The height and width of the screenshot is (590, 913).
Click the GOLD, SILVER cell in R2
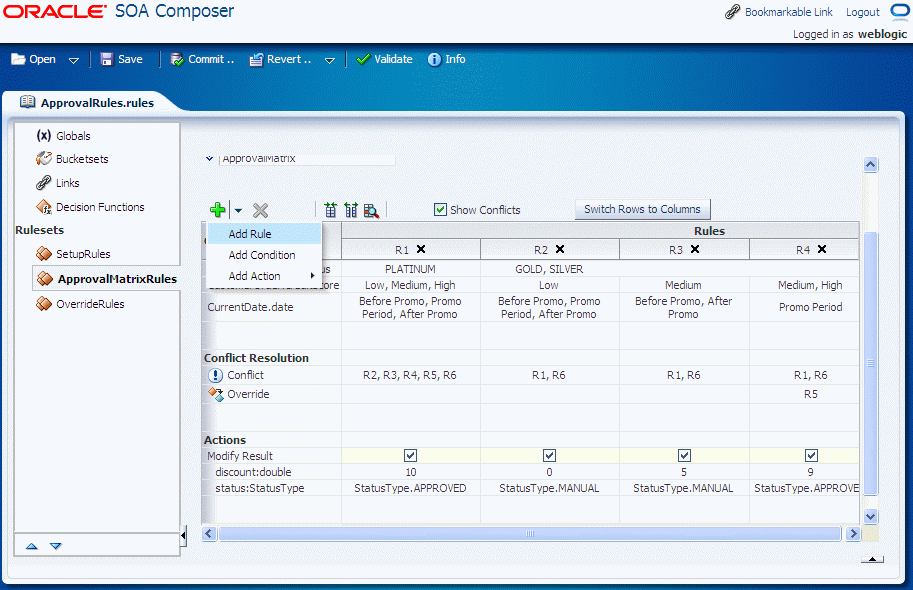click(x=549, y=269)
